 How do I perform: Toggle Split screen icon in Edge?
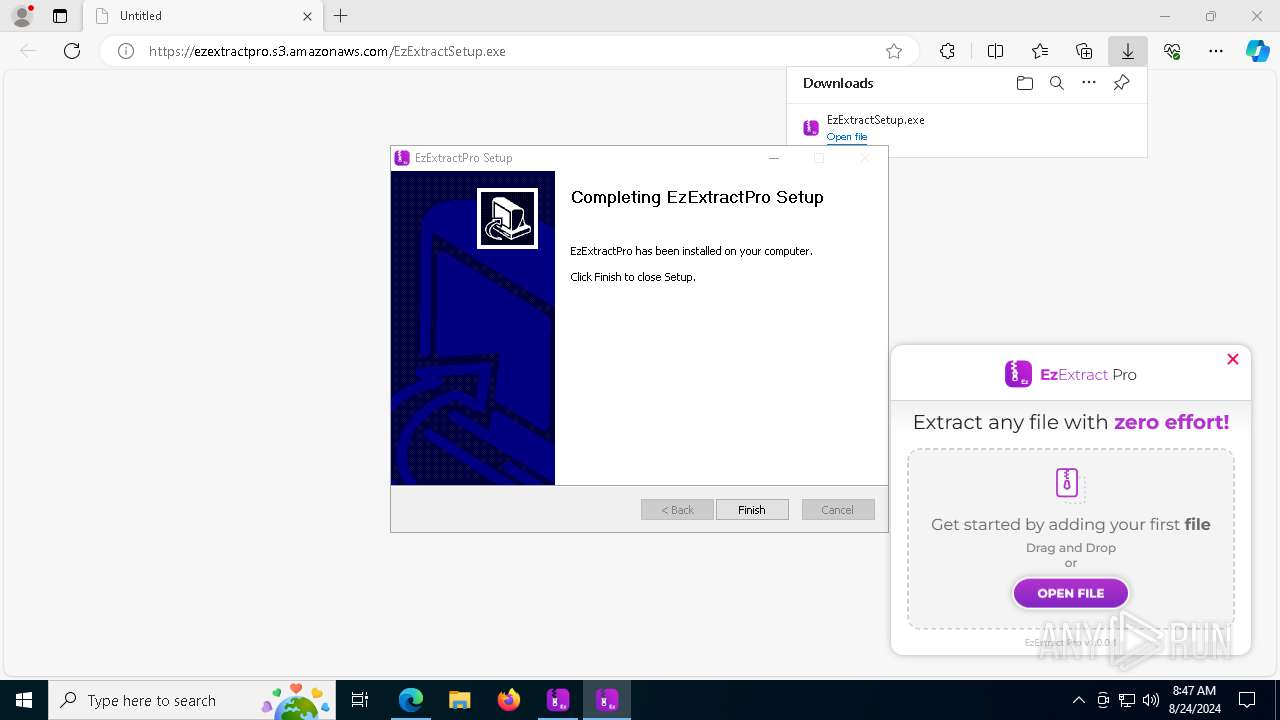996,51
